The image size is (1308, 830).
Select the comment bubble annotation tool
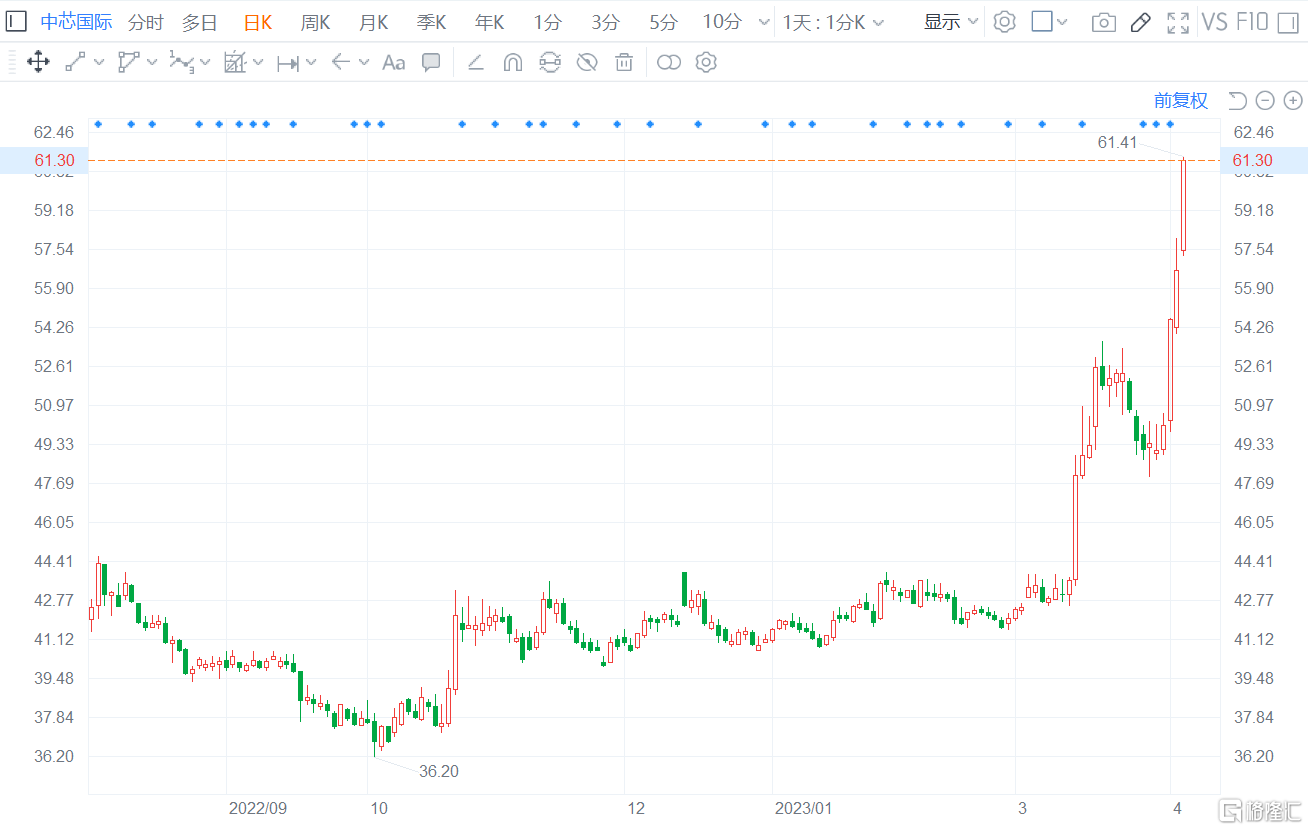click(x=431, y=63)
